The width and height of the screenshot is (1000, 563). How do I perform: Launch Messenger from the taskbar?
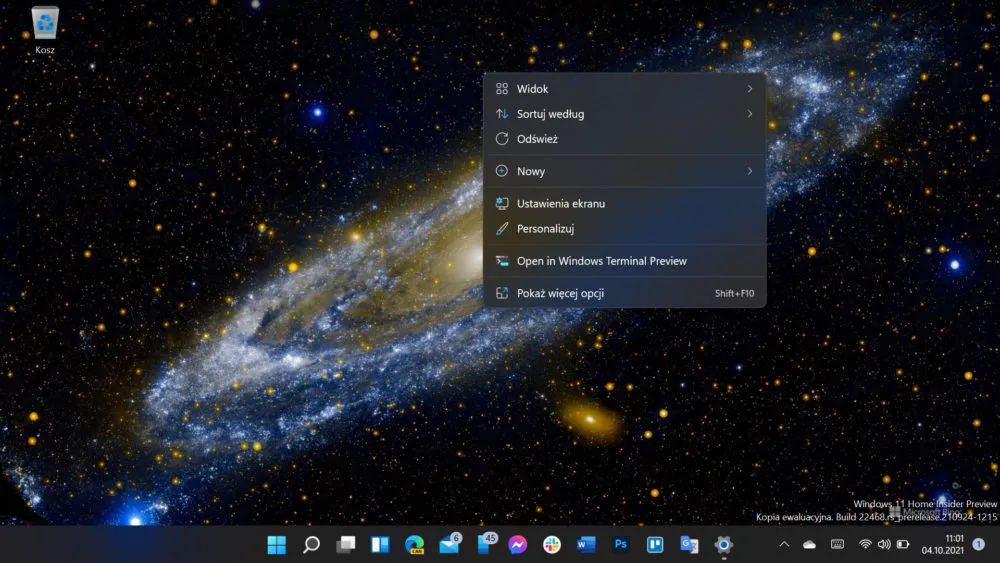pos(518,545)
